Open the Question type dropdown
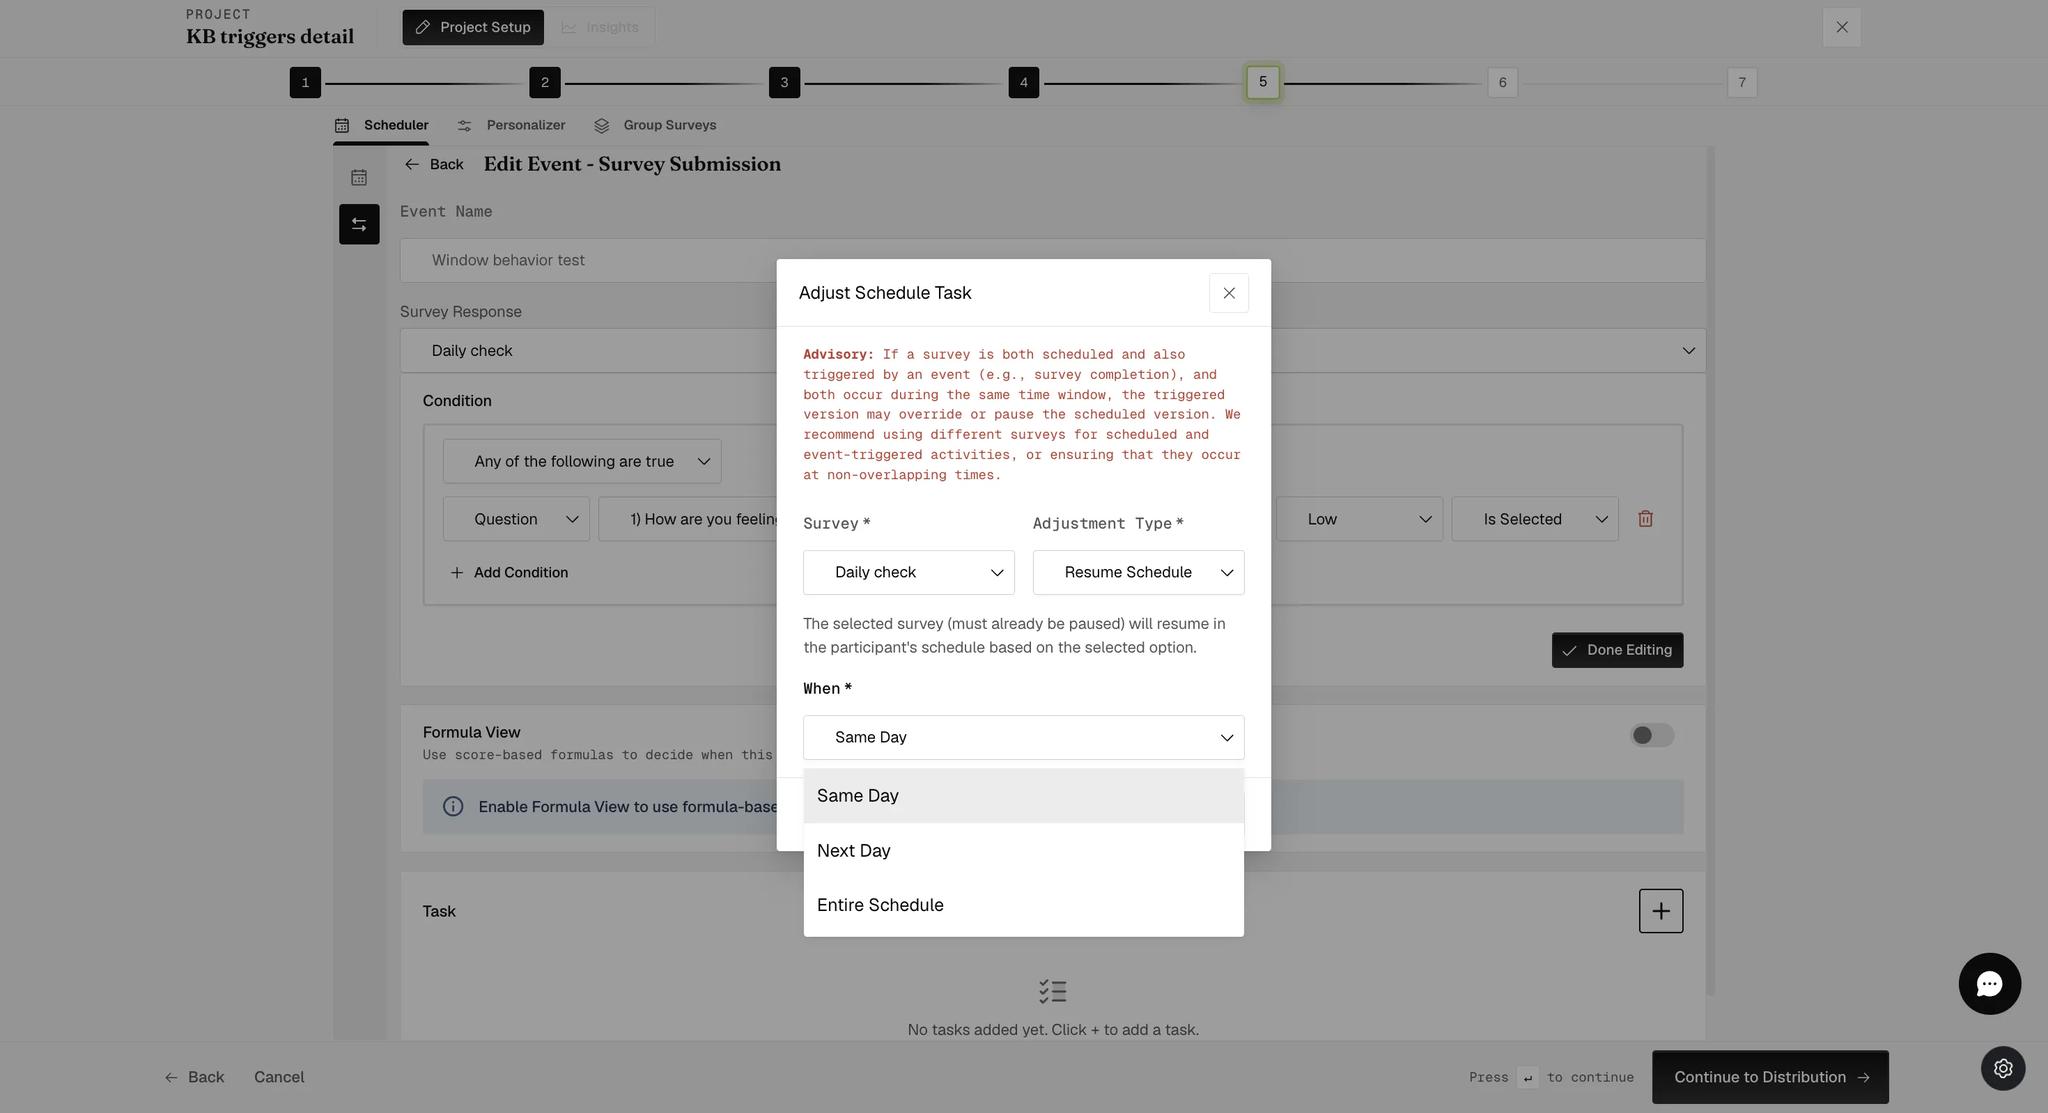Screen dimensions: 2048x1113 pyautogui.click(x=516, y=519)
